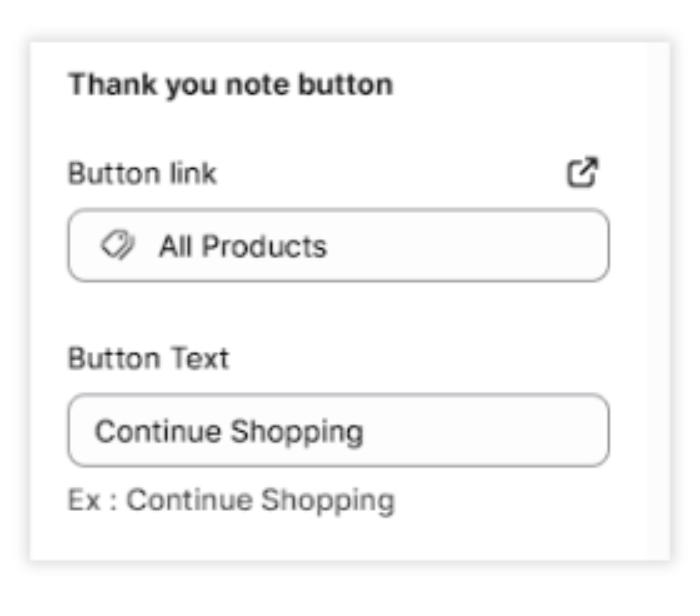Open the All Products link picker

pos(338,246)
